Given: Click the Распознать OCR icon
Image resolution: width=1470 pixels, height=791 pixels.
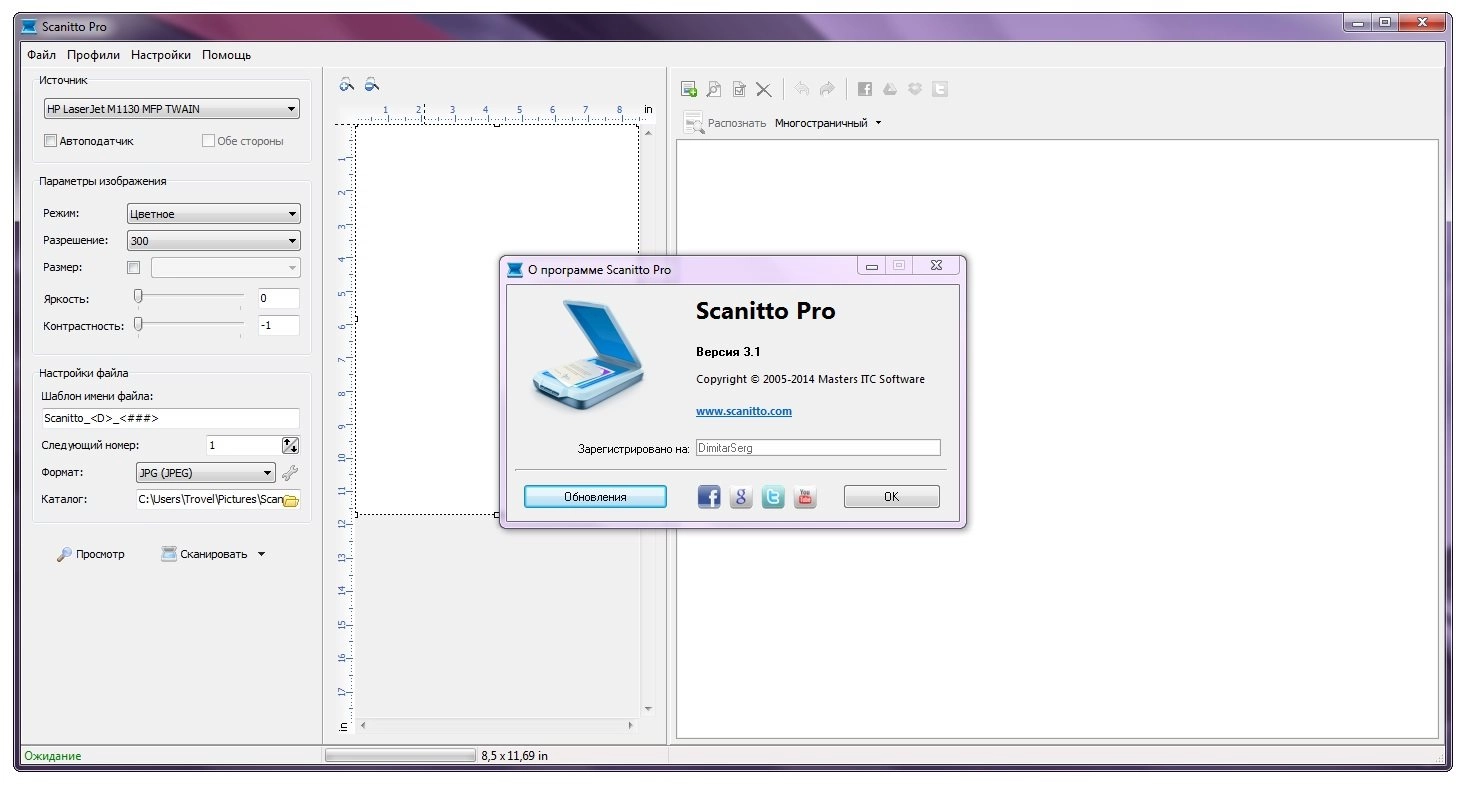Looking at the screenshot, I should [x=694, y=123].
